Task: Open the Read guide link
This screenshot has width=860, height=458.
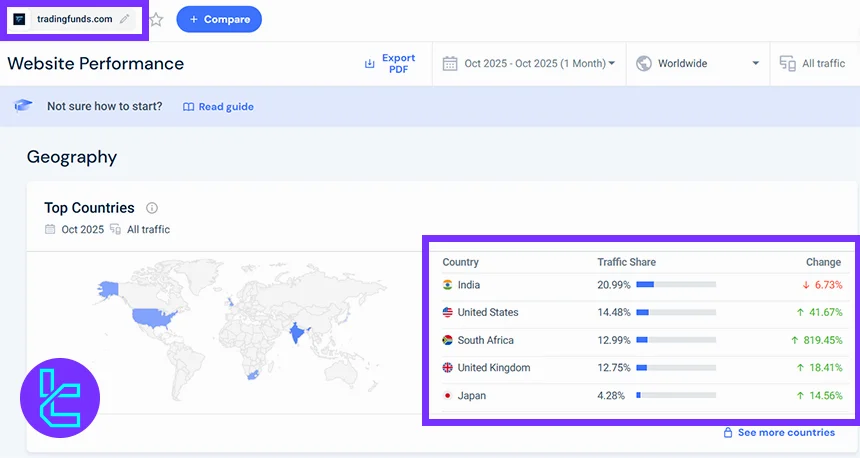Action: coord(218,106)
